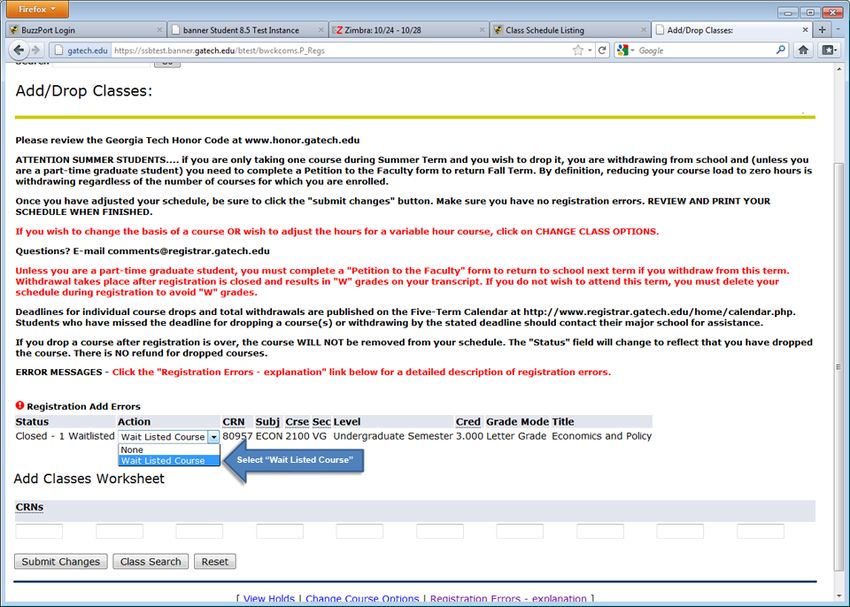Click the Submit Changes button

61,561
